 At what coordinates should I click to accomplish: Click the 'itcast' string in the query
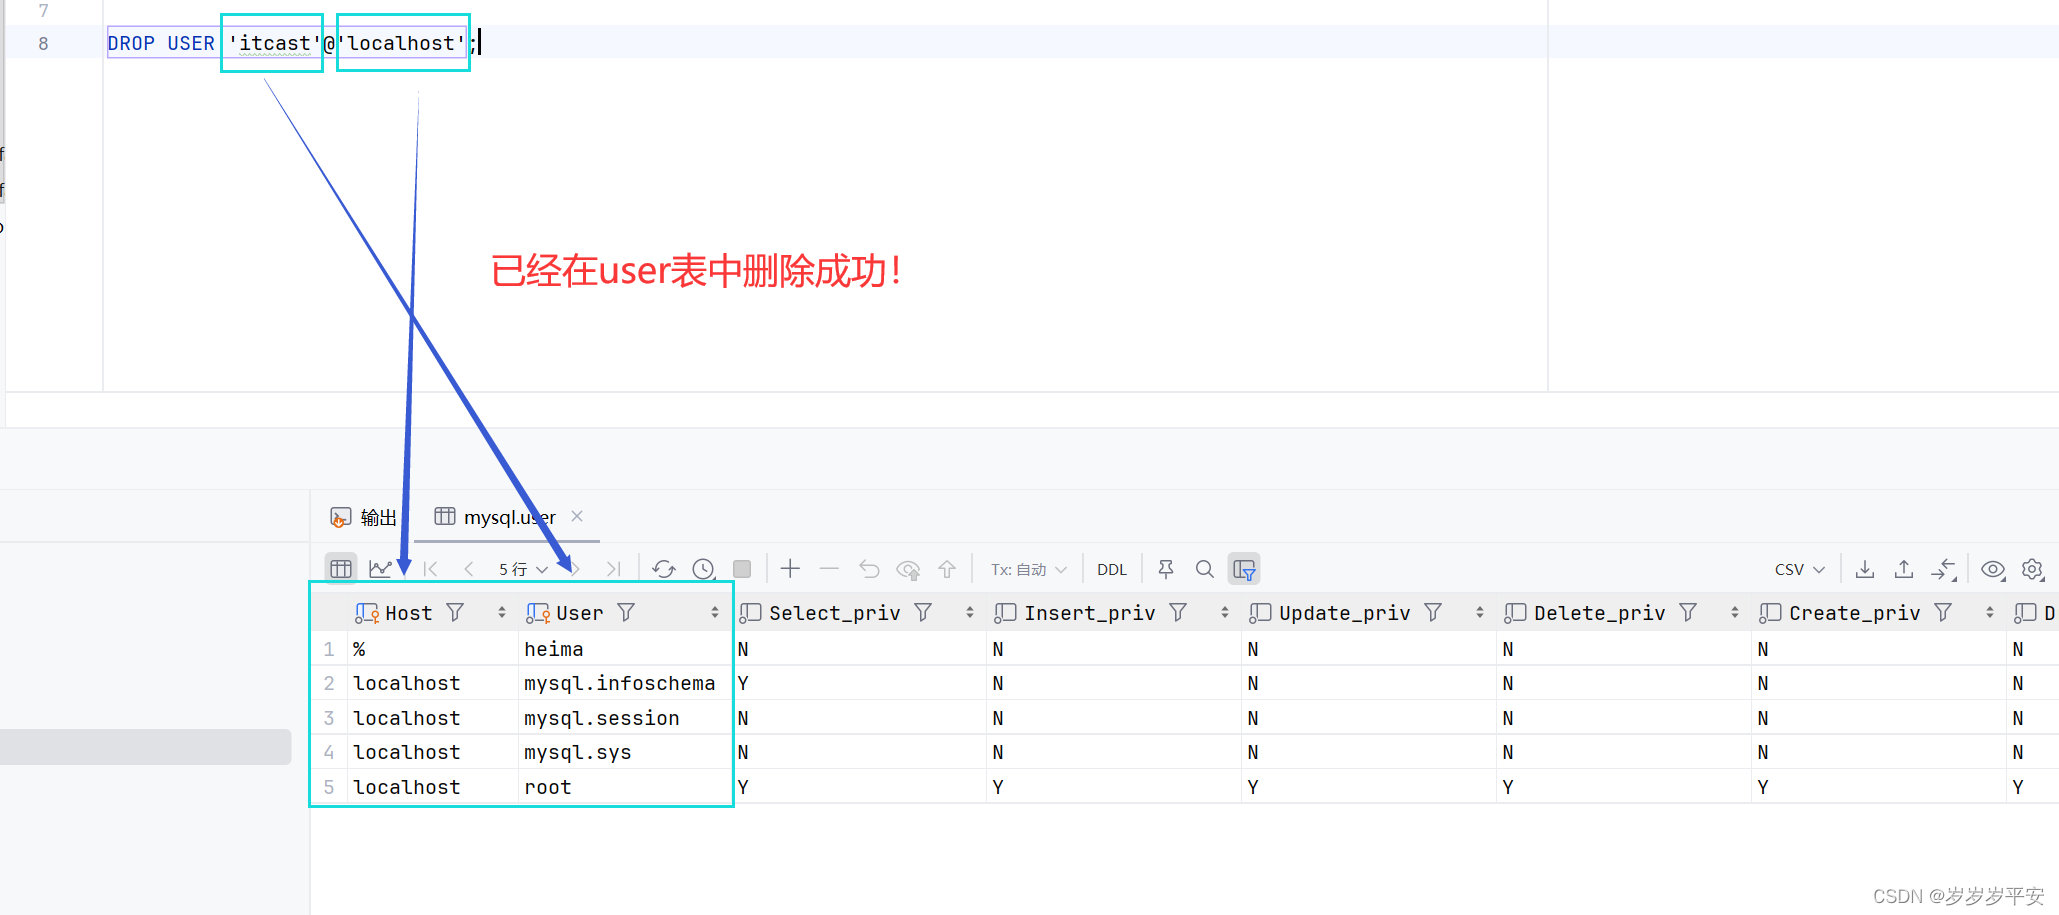(274, 43)
